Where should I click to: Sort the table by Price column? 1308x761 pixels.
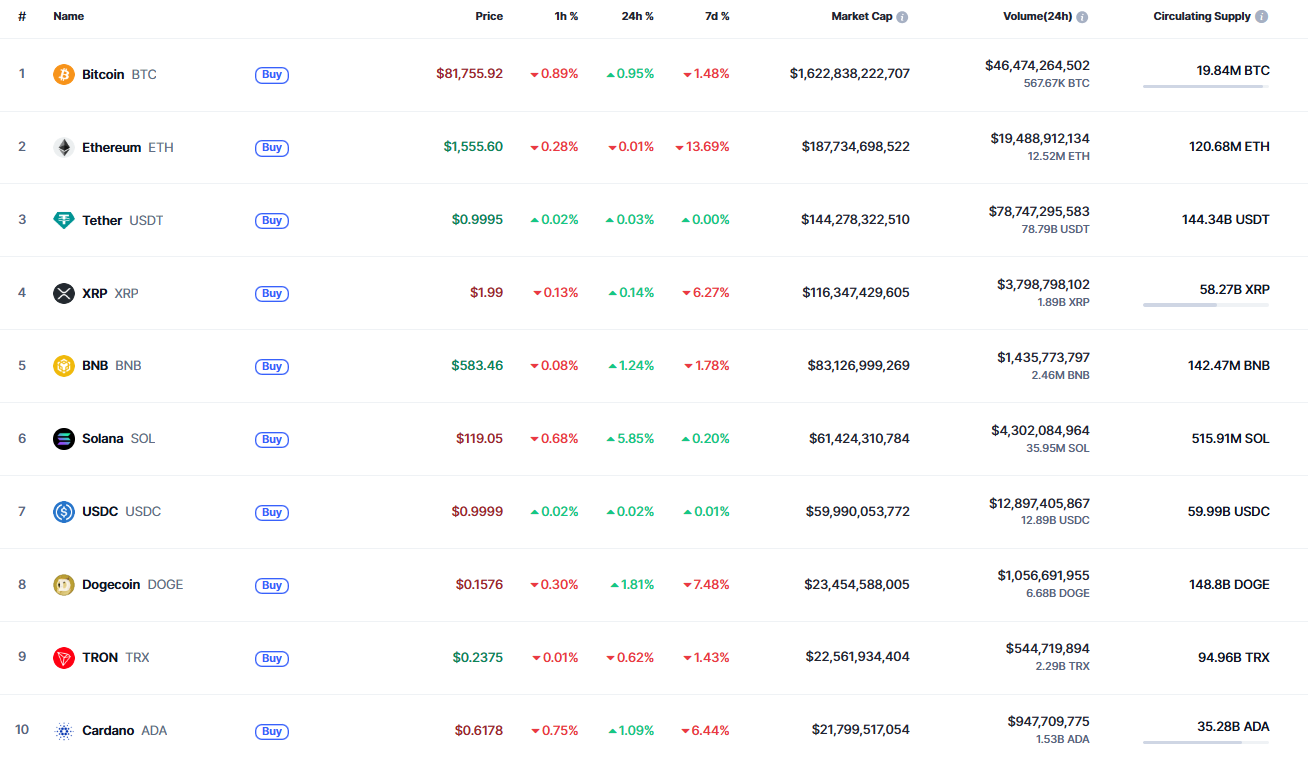[x=489, y=17]
